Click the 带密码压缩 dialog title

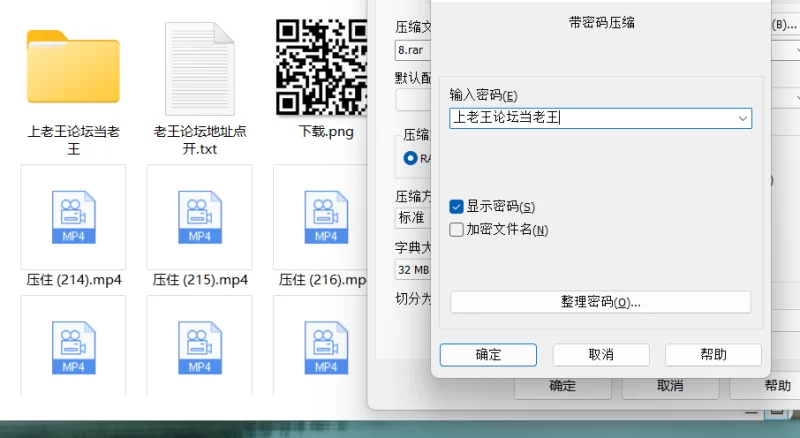point(602,22)
